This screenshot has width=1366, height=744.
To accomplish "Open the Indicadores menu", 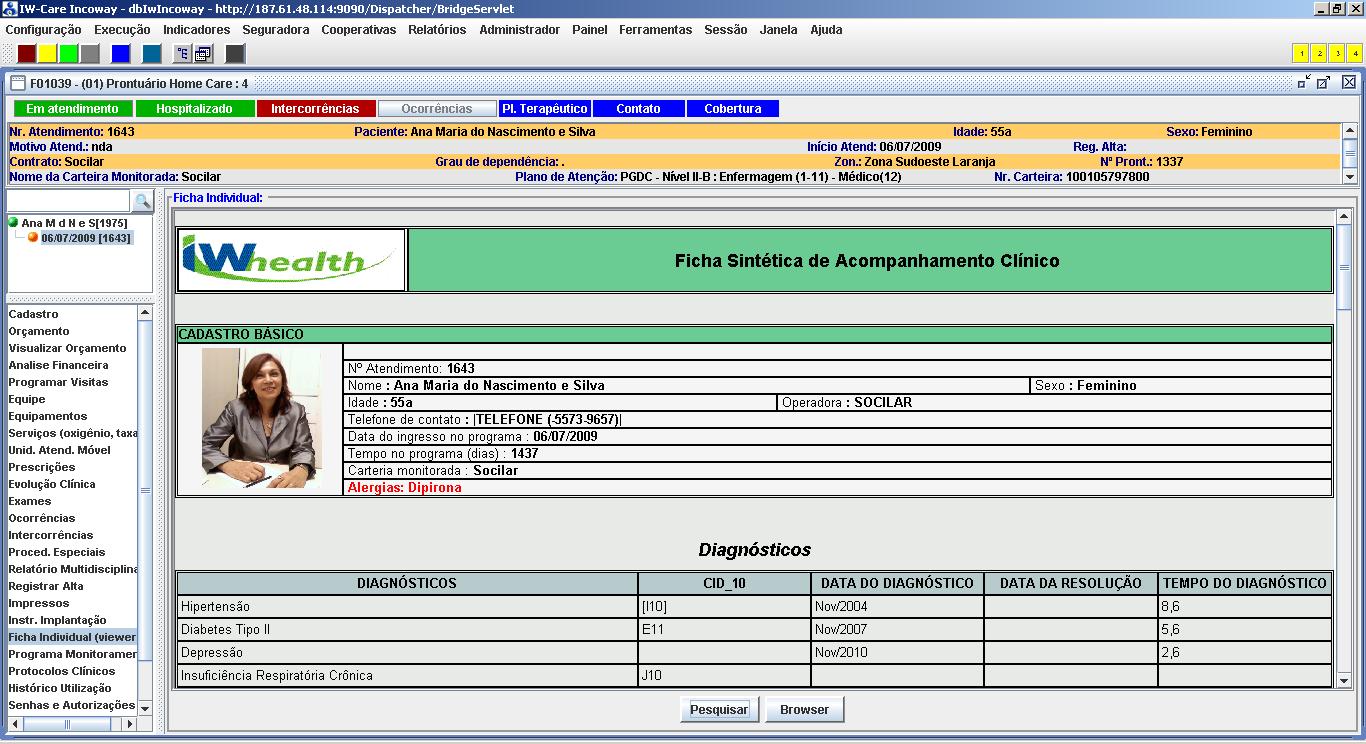I will (196, 30).
